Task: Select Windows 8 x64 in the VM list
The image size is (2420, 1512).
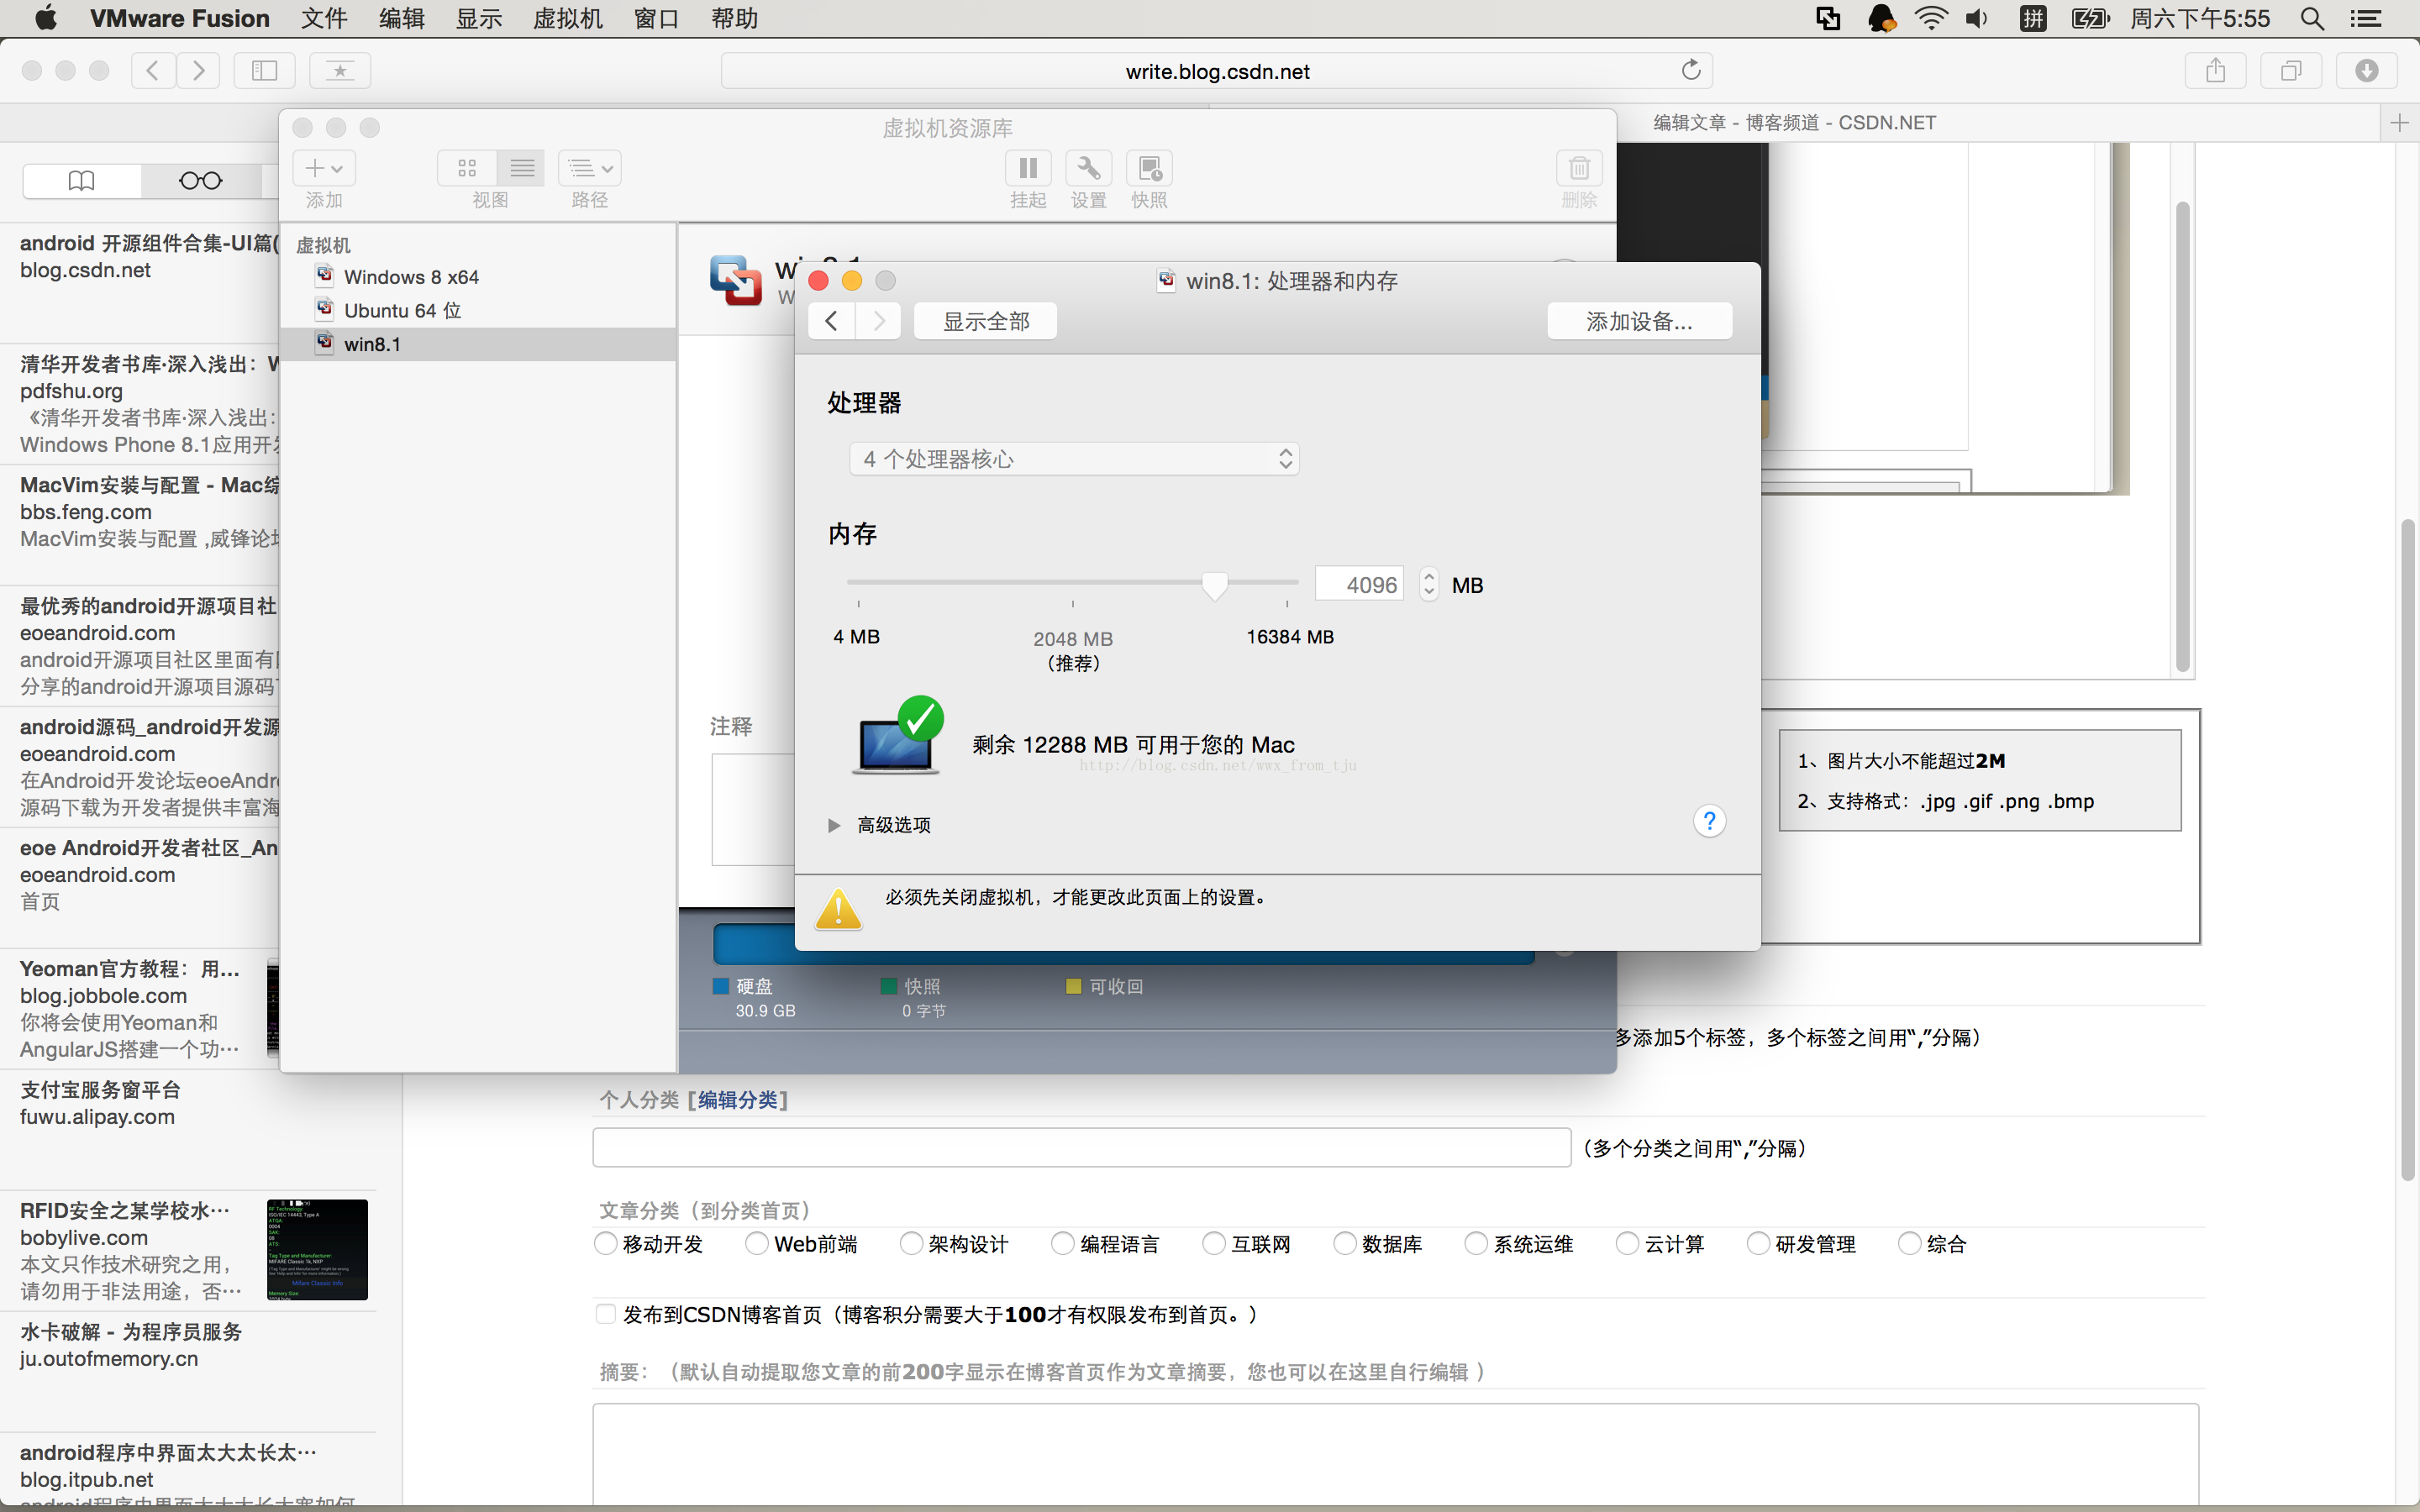Action: click(x=478, y=277)
